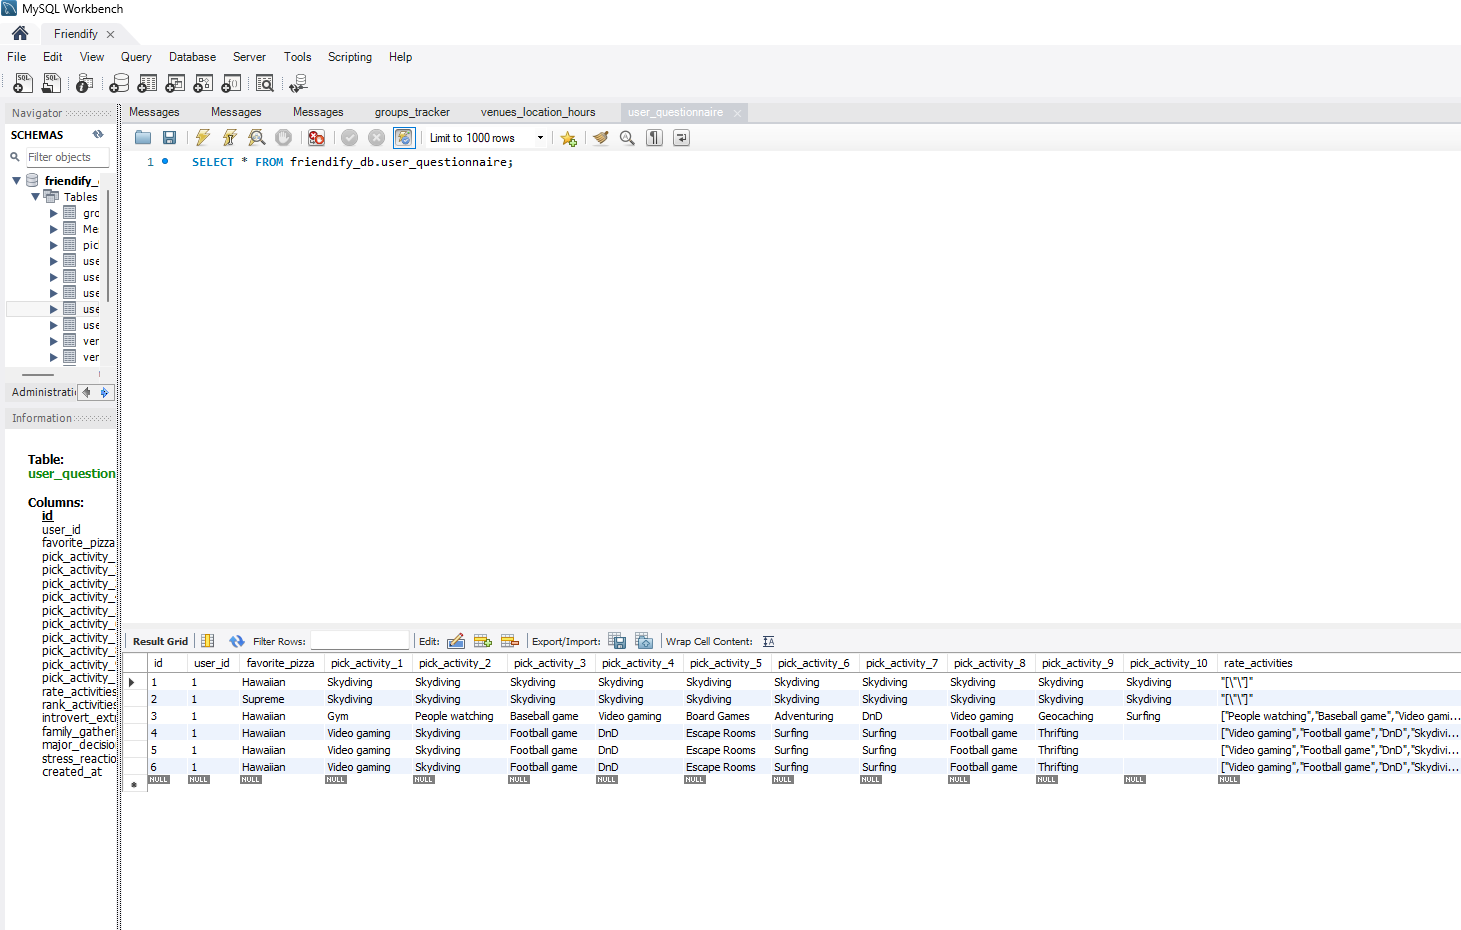
Task: Open SQL script file icon in main toolbar
Action: 51,84
